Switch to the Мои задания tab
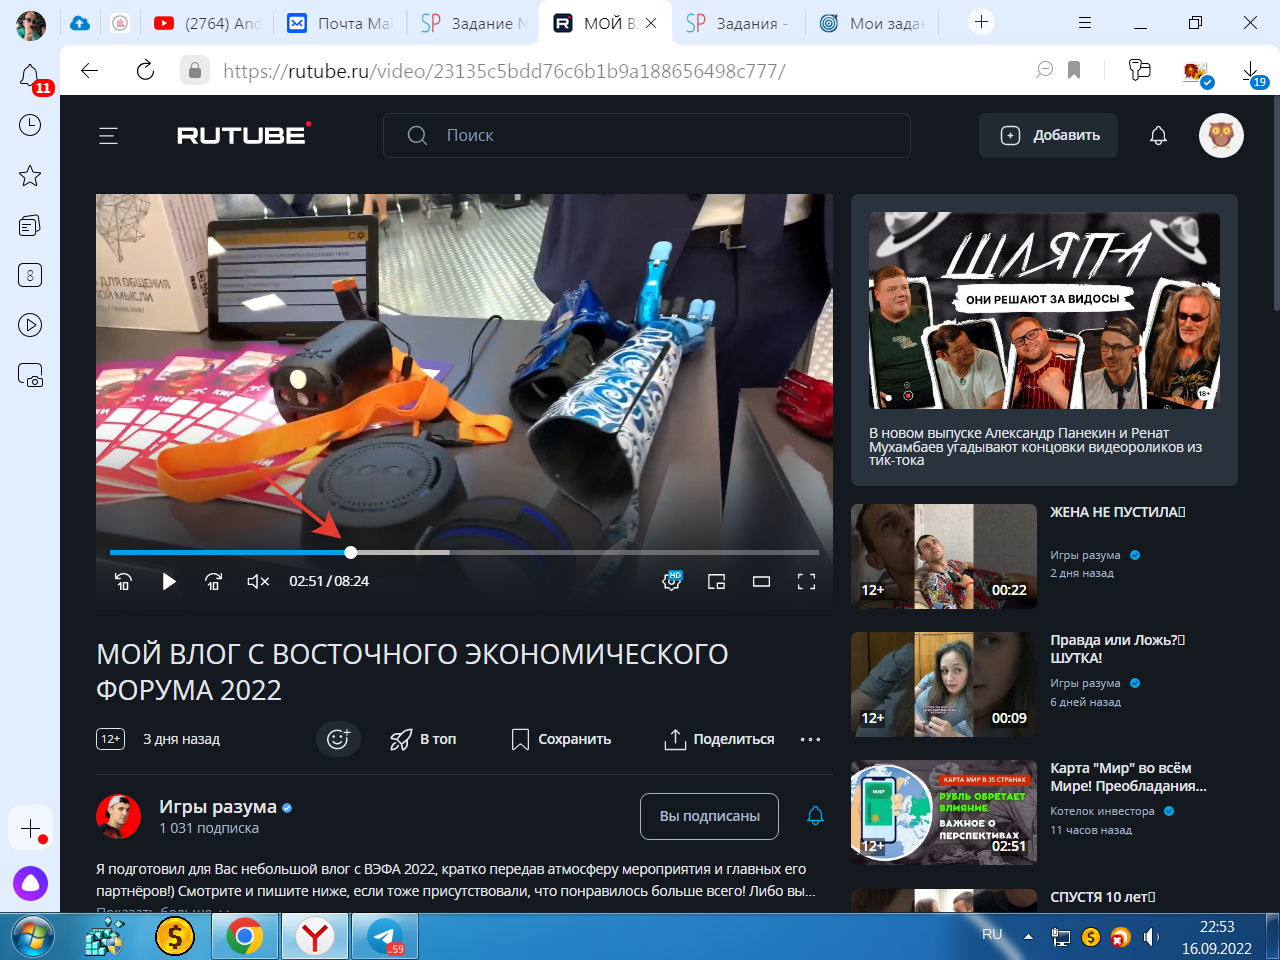This screenshot has width=1280, height=960. (872, 23)
